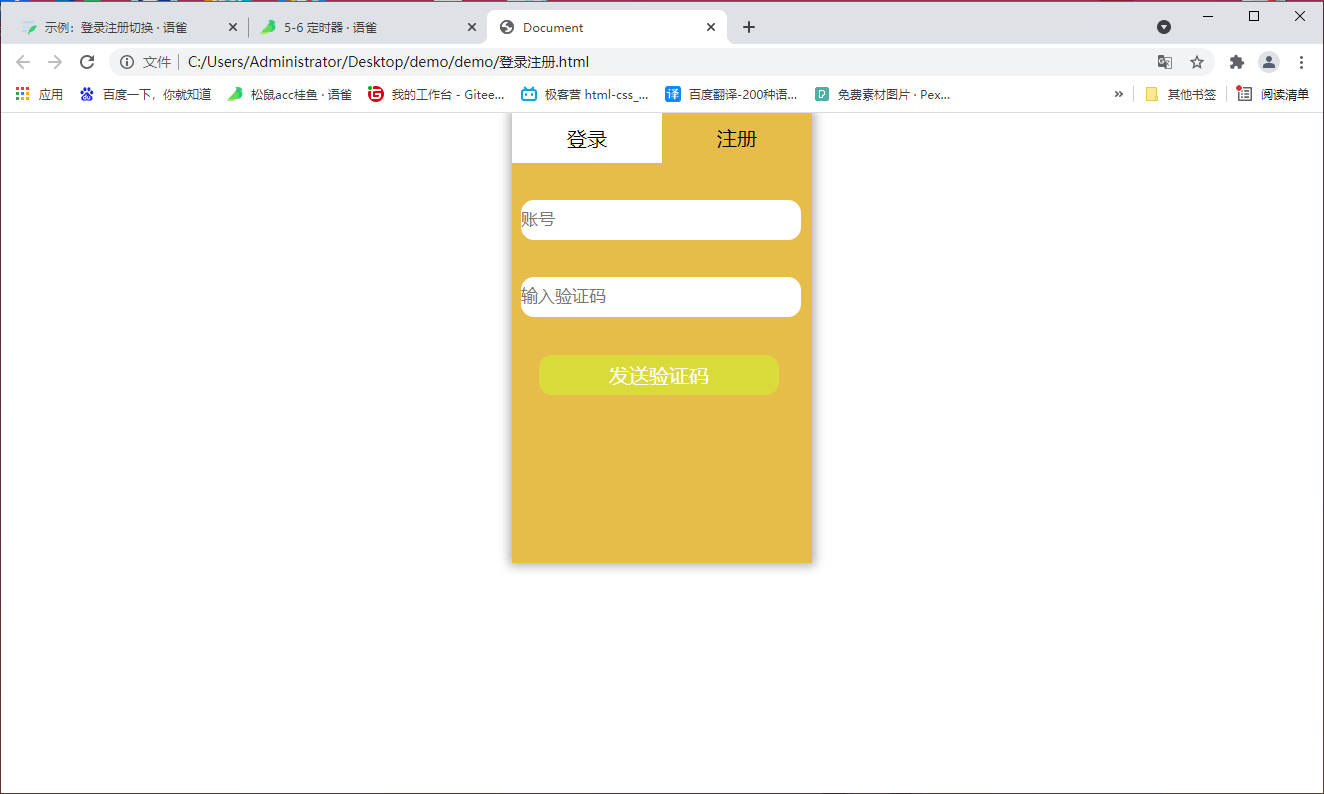The width and height of the screenshot is (1324, 794).
Task: Select the Document browser tab
Action: coord(607,28)
